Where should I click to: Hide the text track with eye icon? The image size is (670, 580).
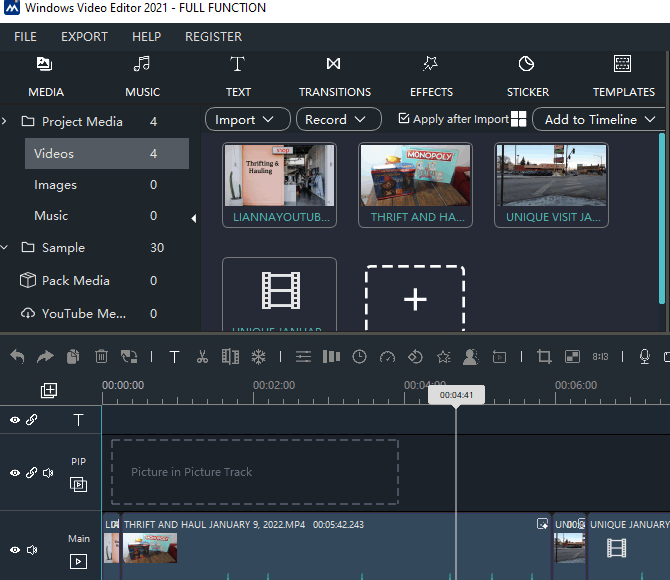click(x=15, y=420)
